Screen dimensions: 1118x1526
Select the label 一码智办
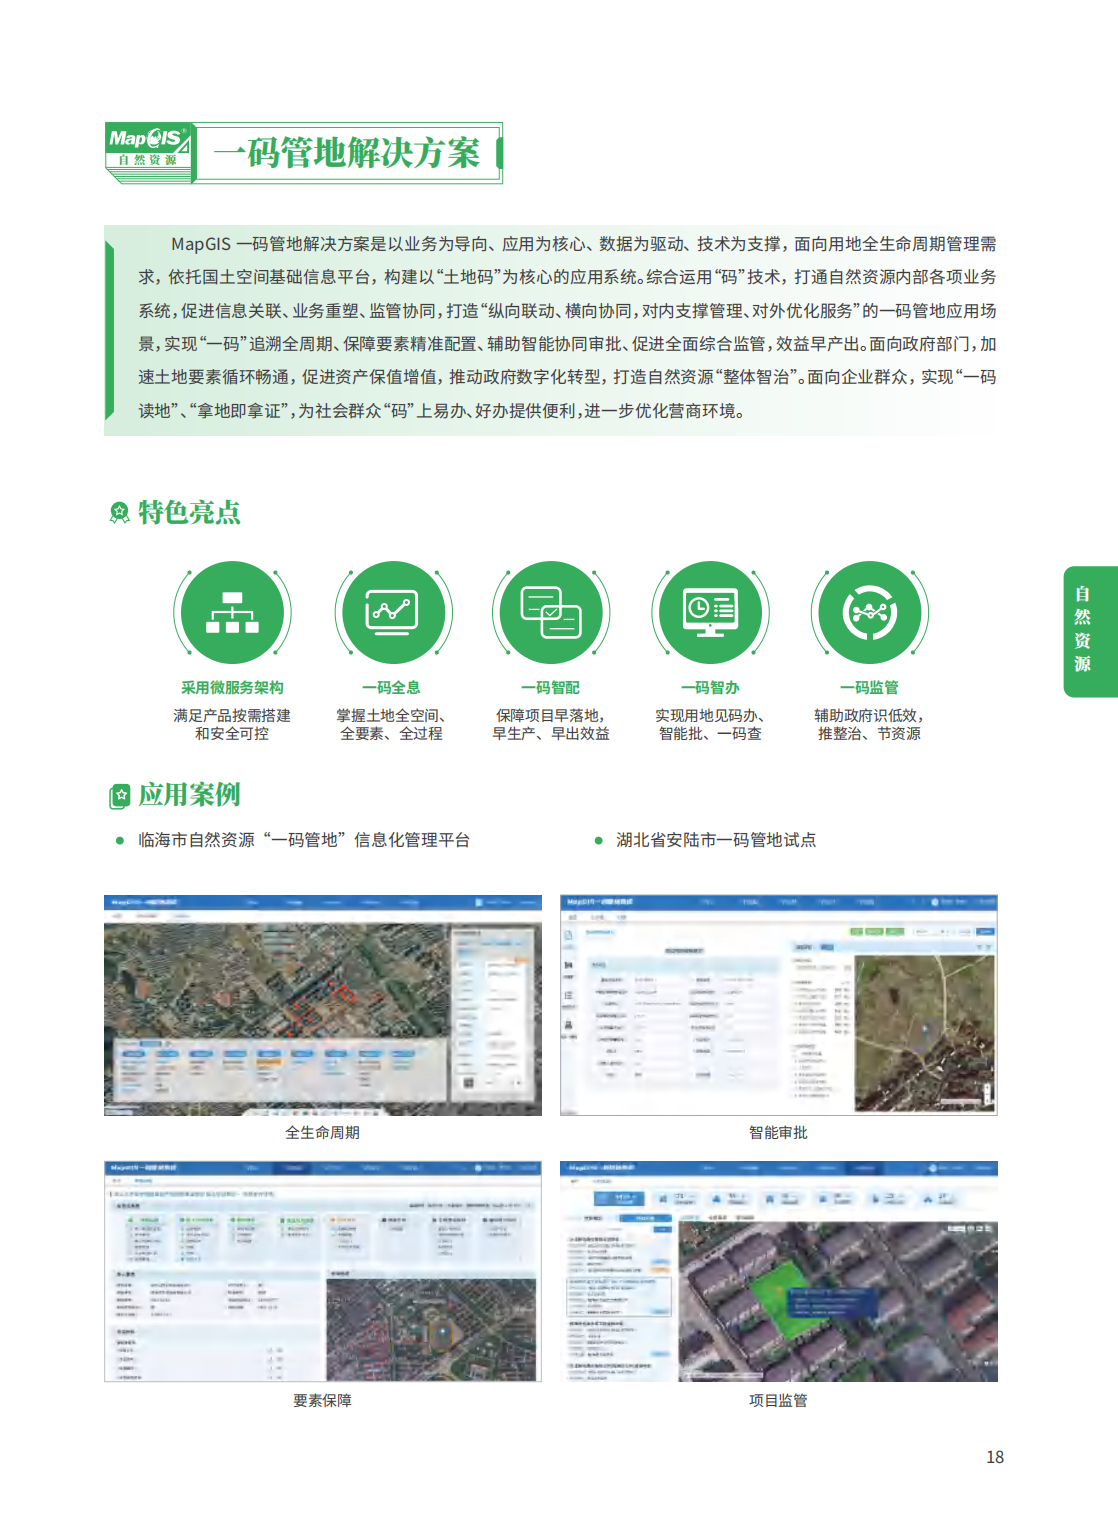click(711, 688)
